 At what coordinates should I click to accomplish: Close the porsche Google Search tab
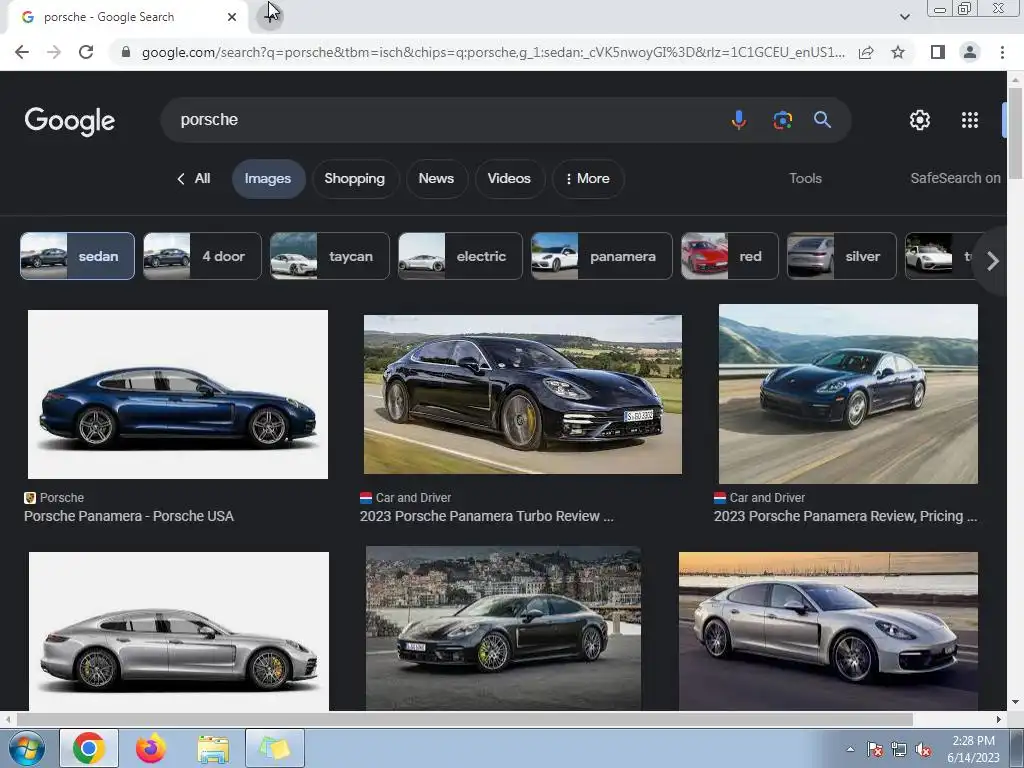232,17
